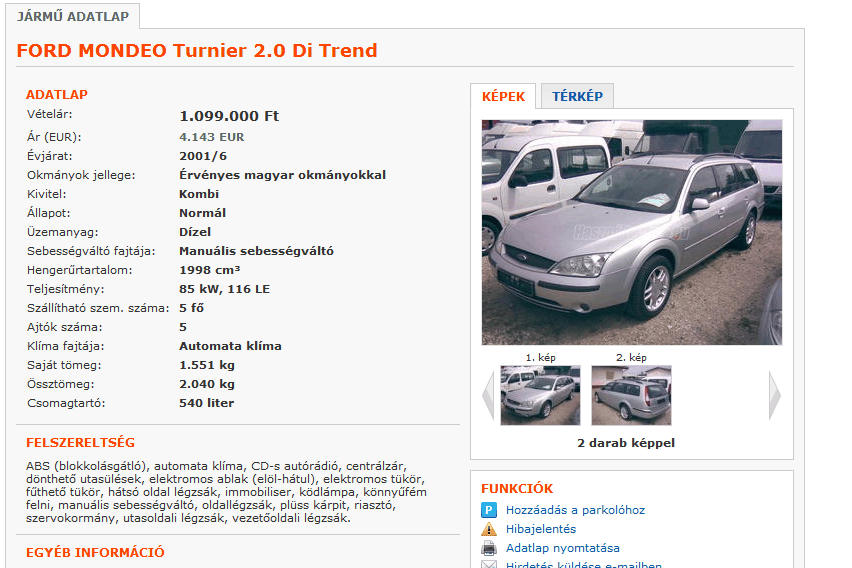Screen dimensions: 852x568
Task: Advance image gallery with right arrow
Action: pyautogui.click(x=774, y=395)
